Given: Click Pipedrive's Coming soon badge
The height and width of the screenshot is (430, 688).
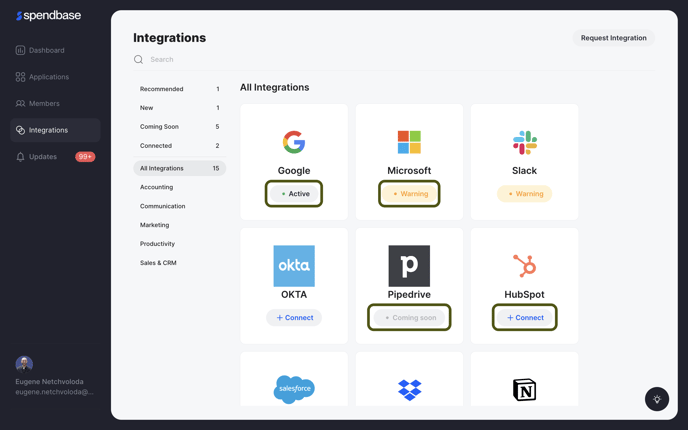Looking at the screenshot, I should (409, 317).
